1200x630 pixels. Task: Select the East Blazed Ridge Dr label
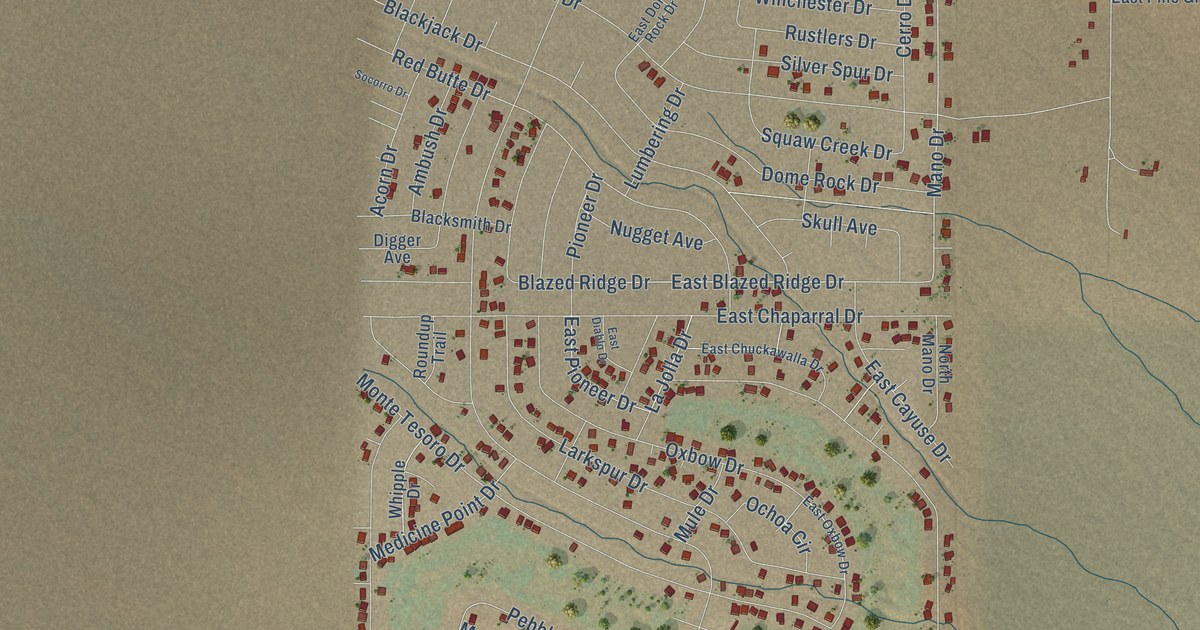click(x=757, y=283)
